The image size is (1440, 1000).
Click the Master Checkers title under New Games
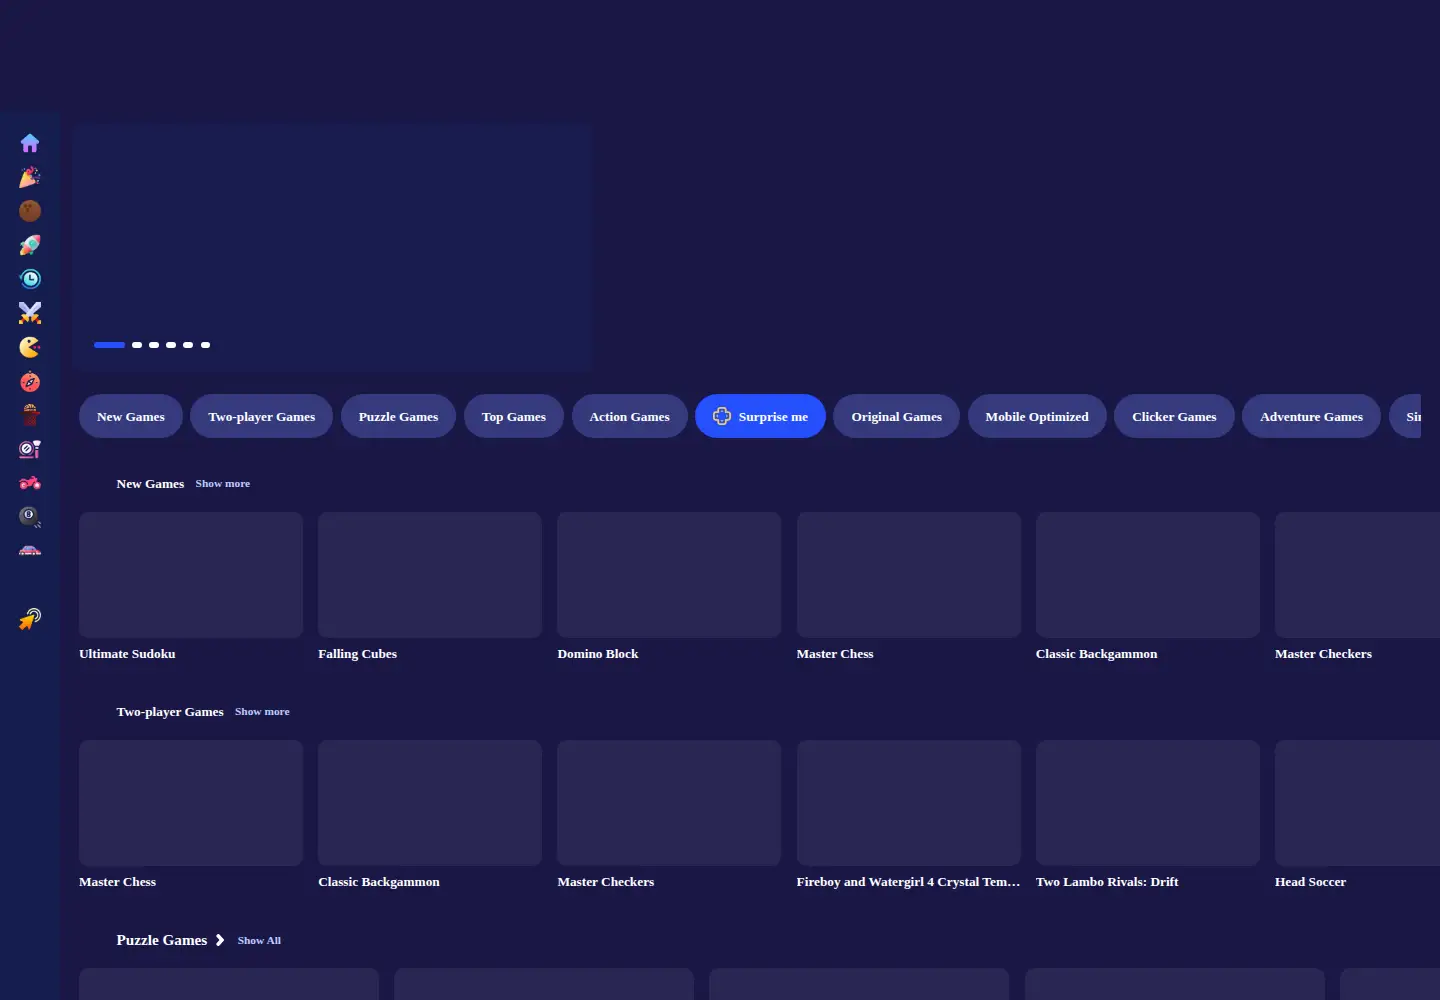(1323, 654)
